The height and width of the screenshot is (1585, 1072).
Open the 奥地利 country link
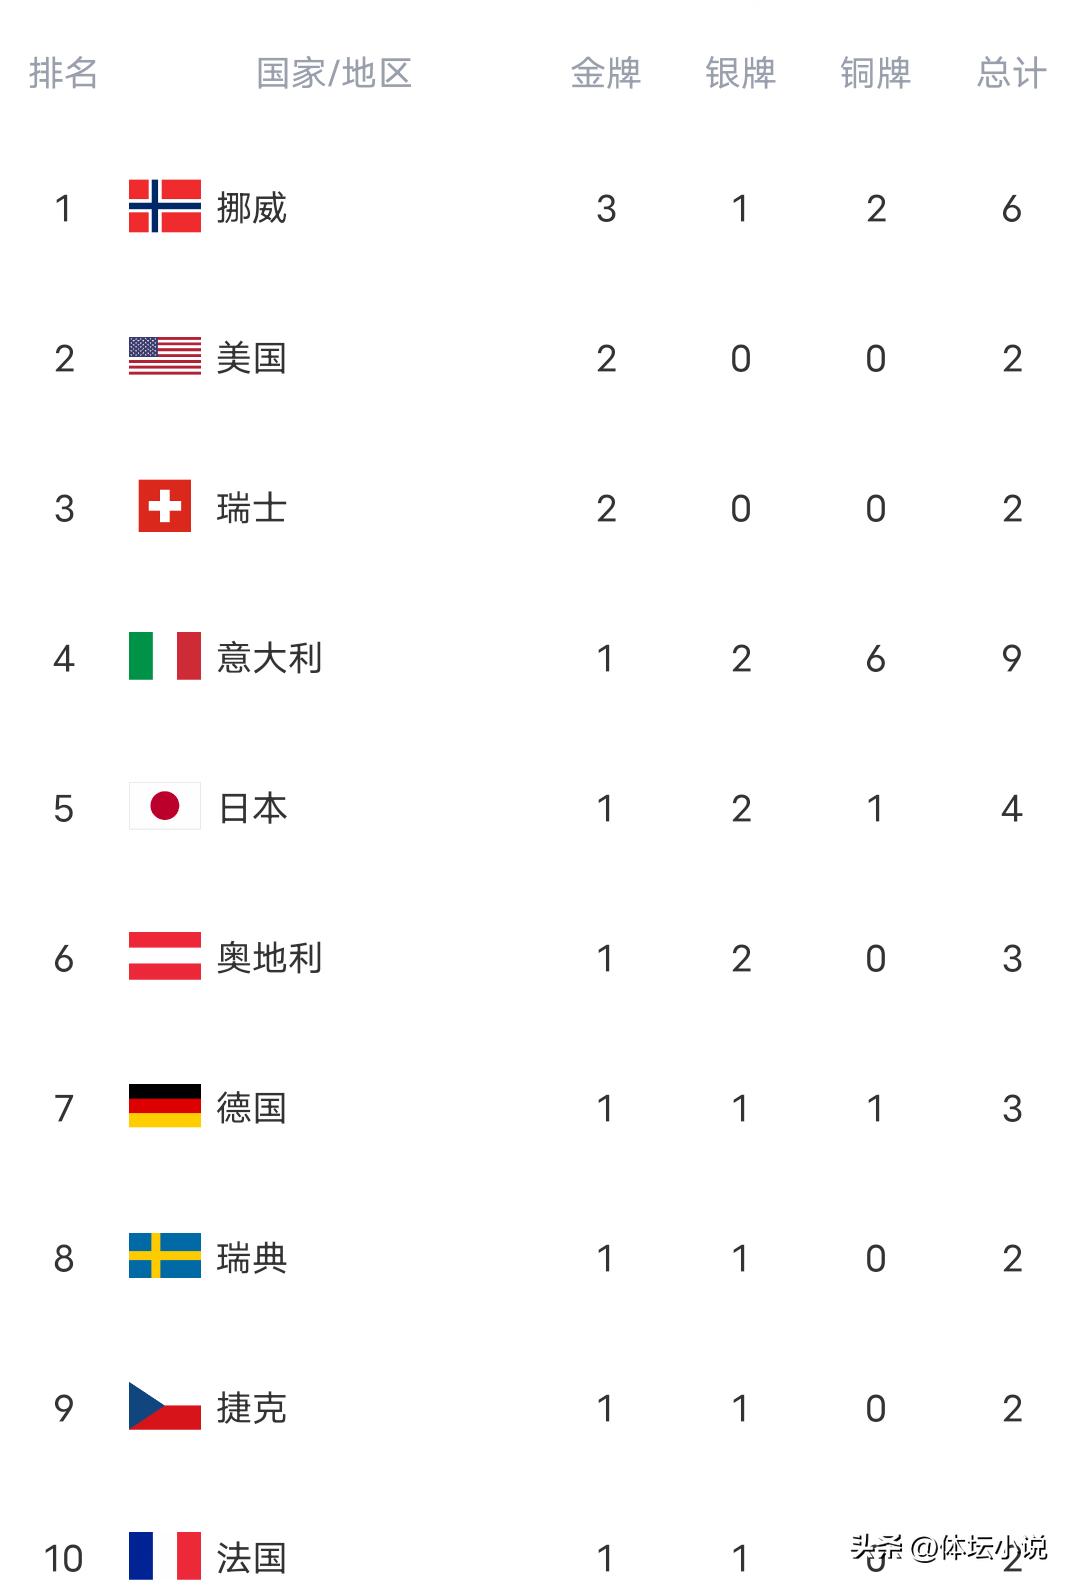[269, 958]
